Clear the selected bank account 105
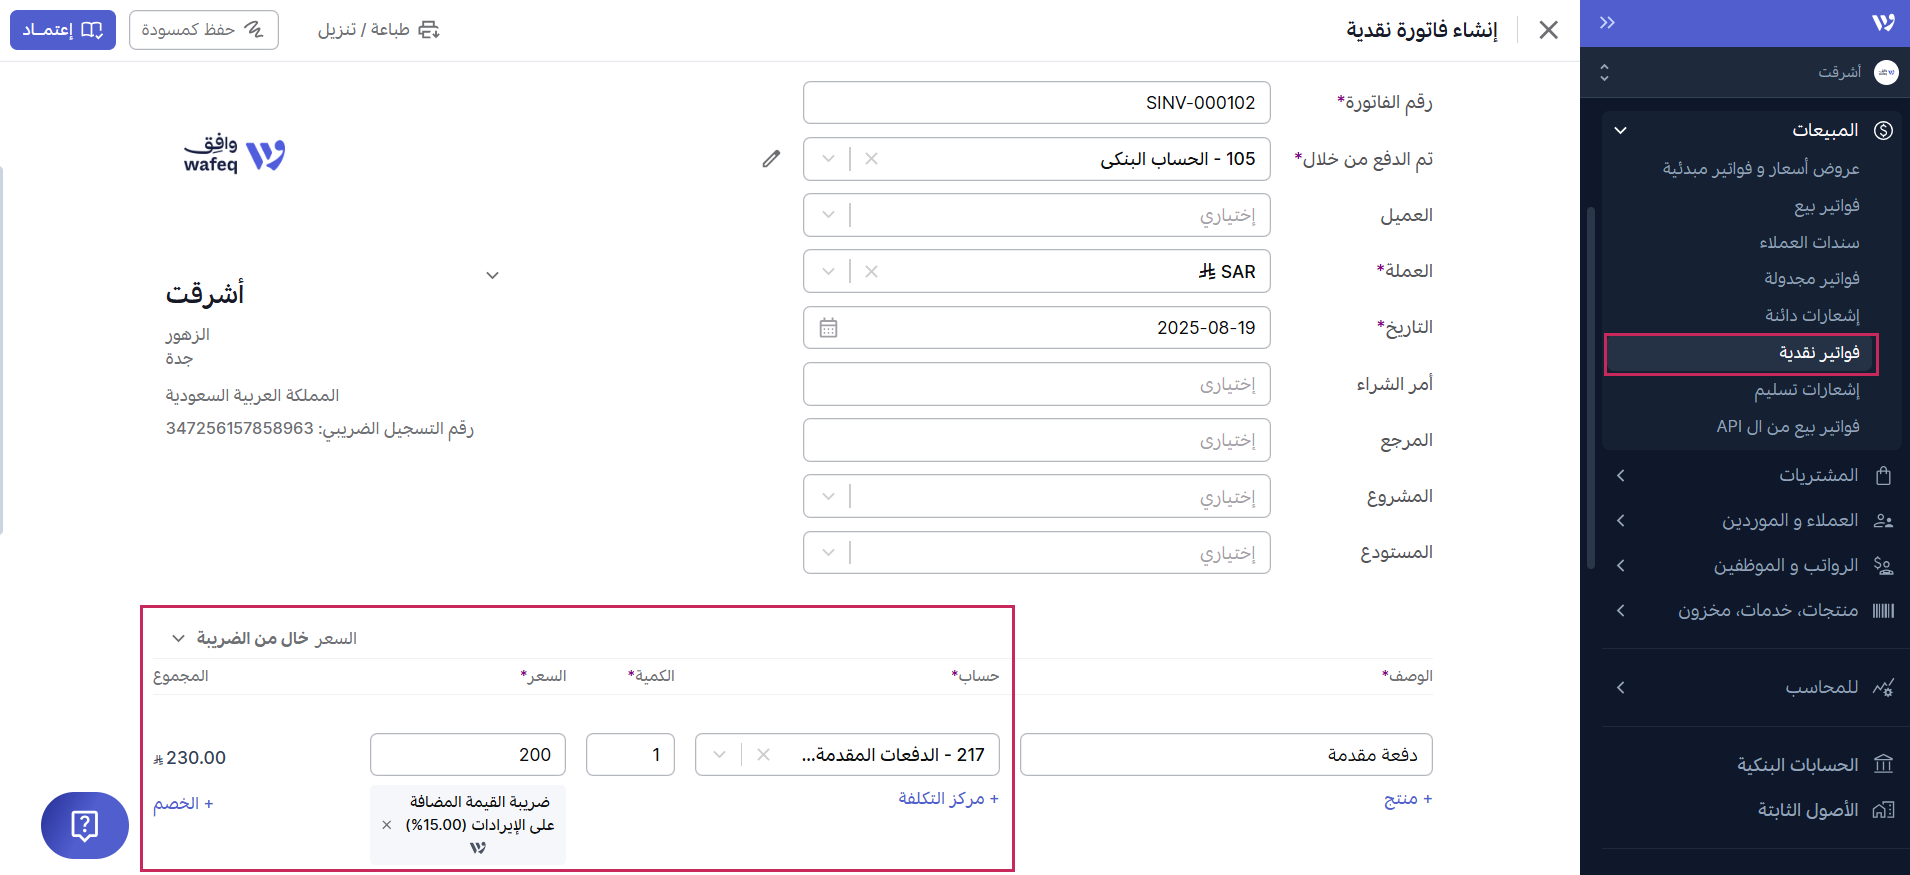 tap(871, 159)
